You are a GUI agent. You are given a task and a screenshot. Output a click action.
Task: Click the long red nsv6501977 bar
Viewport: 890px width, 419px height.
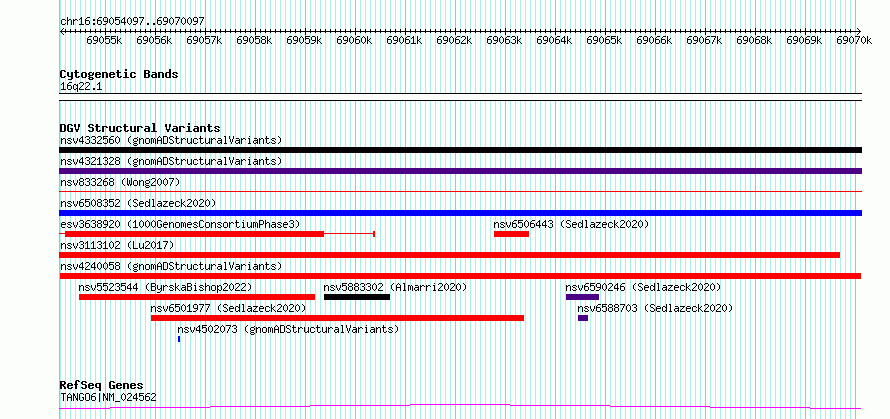point(337,318)
